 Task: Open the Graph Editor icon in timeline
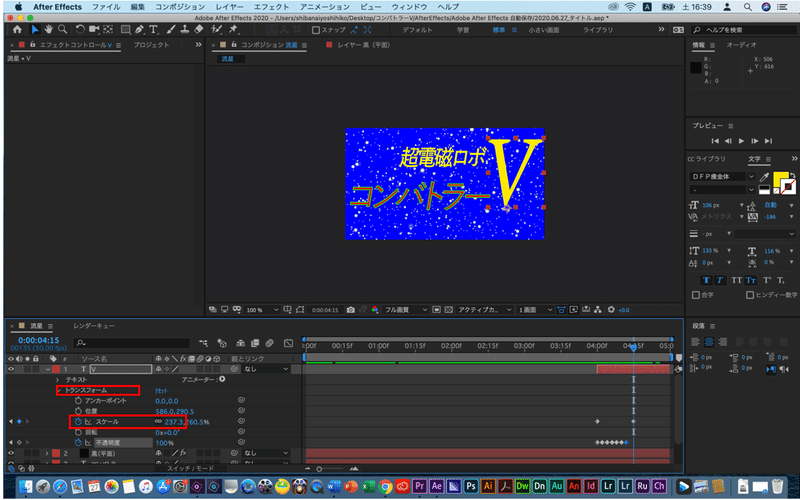coord(288,343)
